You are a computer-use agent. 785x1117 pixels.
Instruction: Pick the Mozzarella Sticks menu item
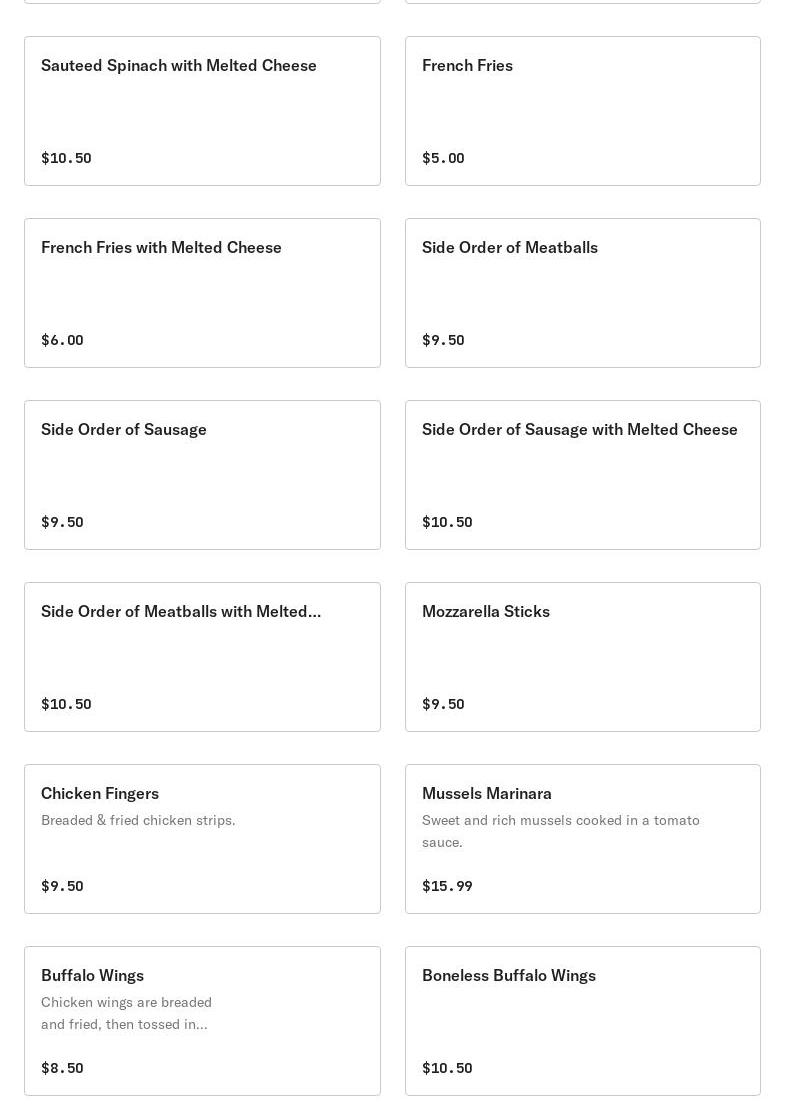click(582, 656)
